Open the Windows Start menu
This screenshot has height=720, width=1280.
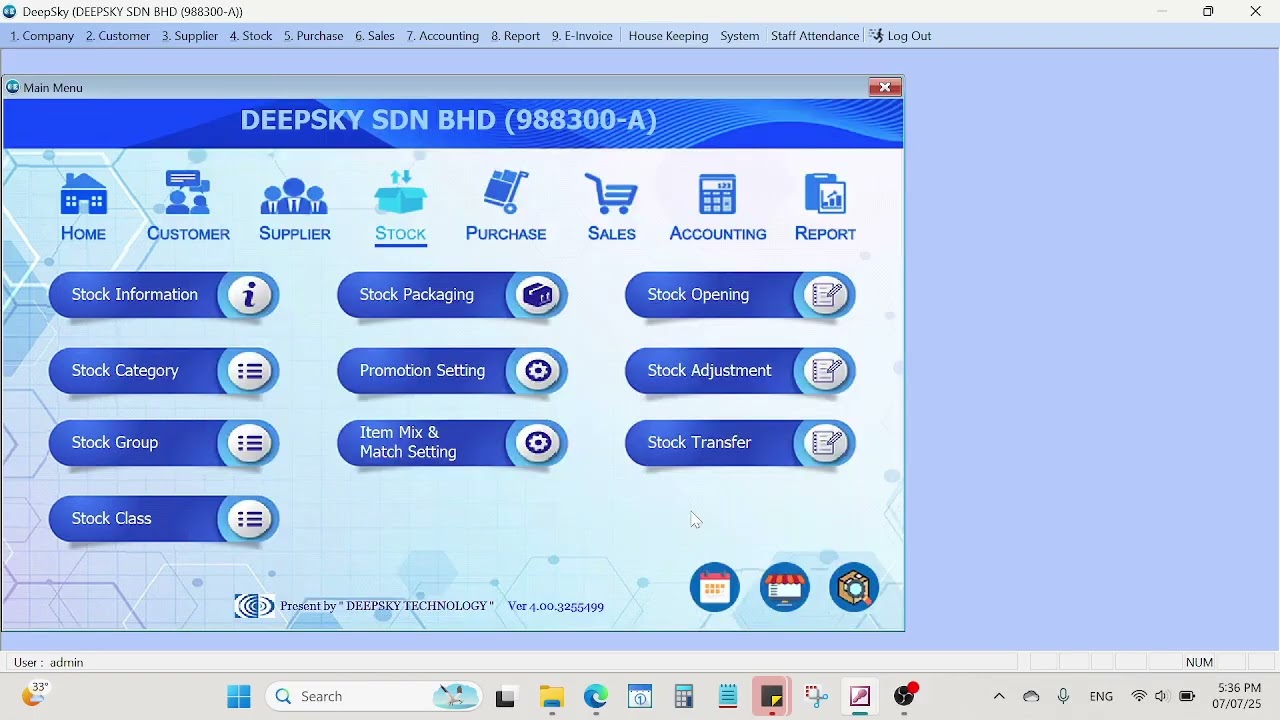[x=239, y=697]
